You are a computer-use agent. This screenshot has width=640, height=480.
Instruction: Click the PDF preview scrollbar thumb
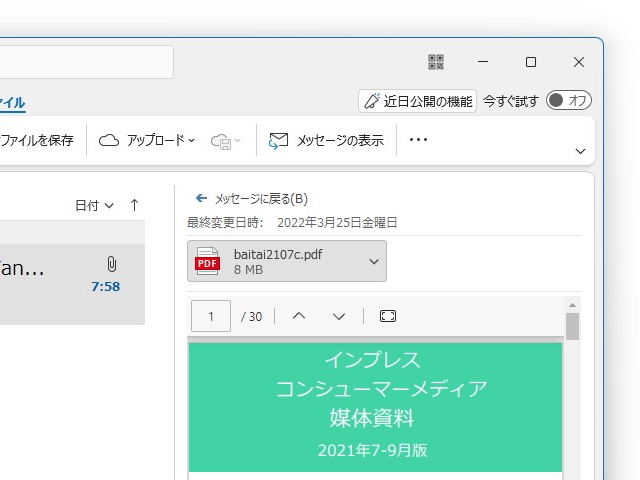tap(572, 326)
